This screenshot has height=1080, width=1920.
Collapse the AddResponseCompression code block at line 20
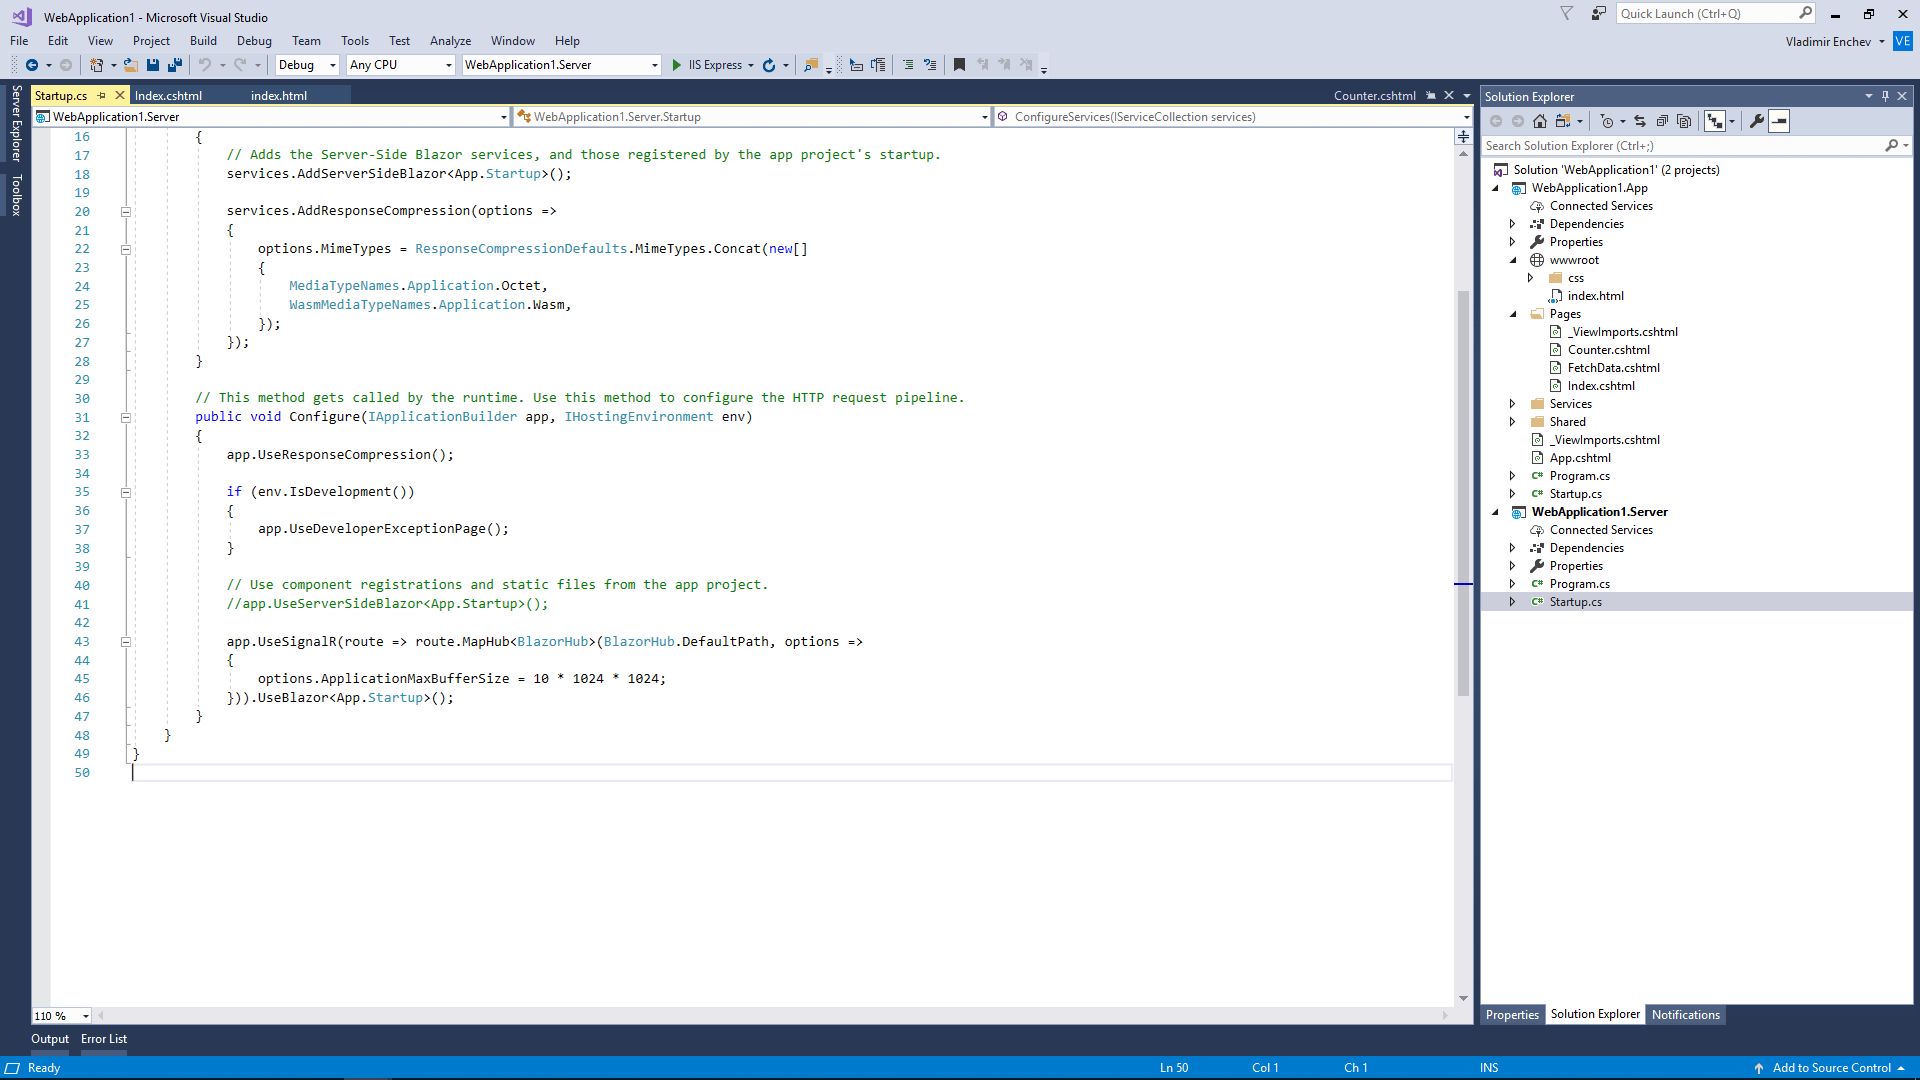pos(126,212)
